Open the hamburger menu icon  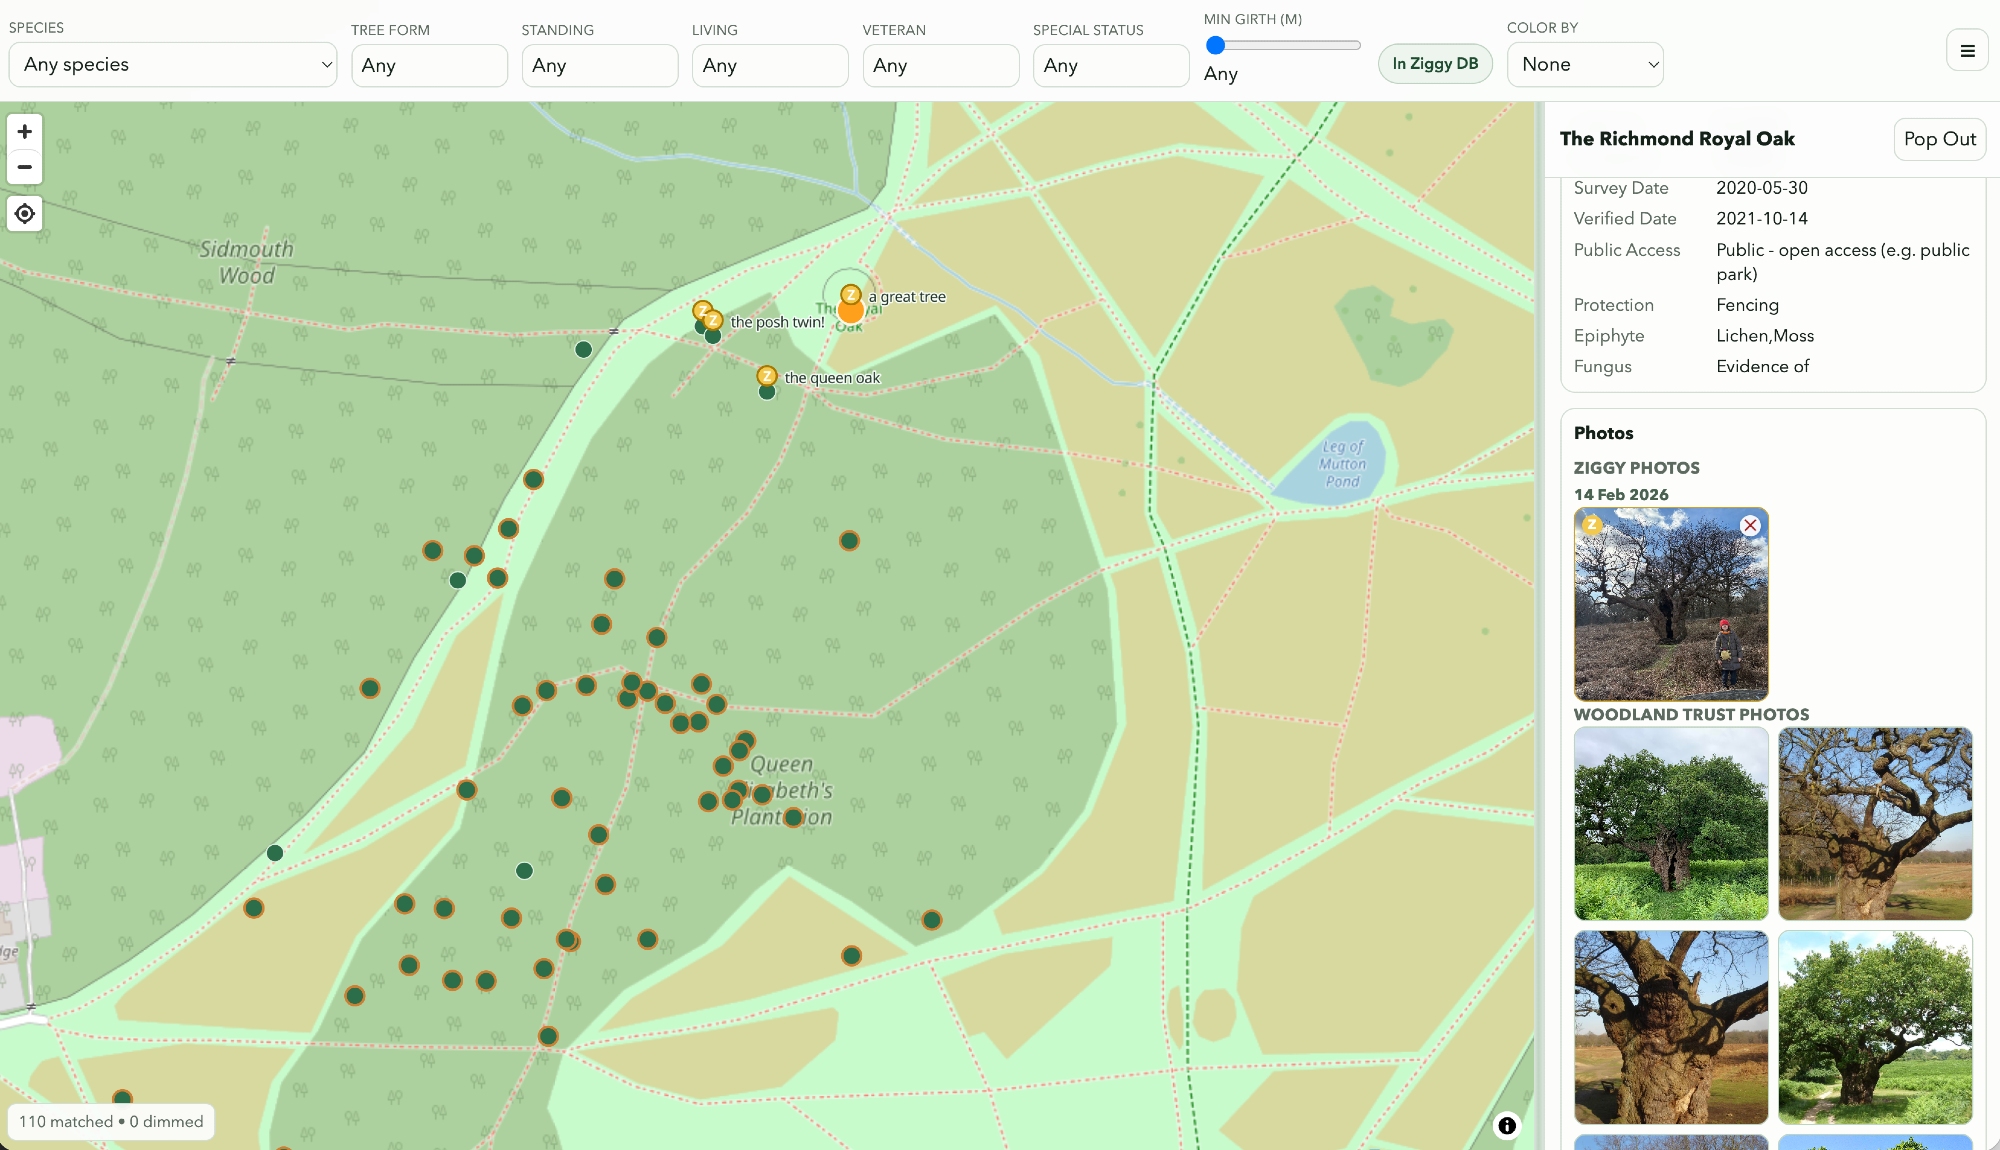(1967, 51)
